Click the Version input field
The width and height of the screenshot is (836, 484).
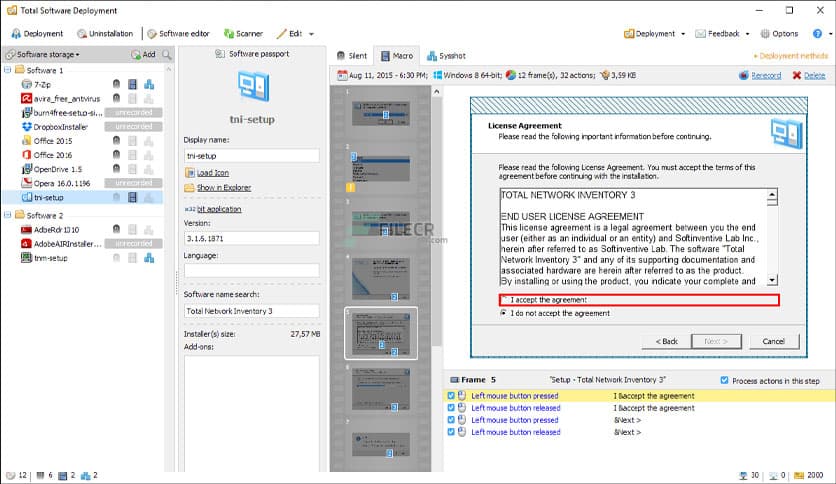coord(252,238)
